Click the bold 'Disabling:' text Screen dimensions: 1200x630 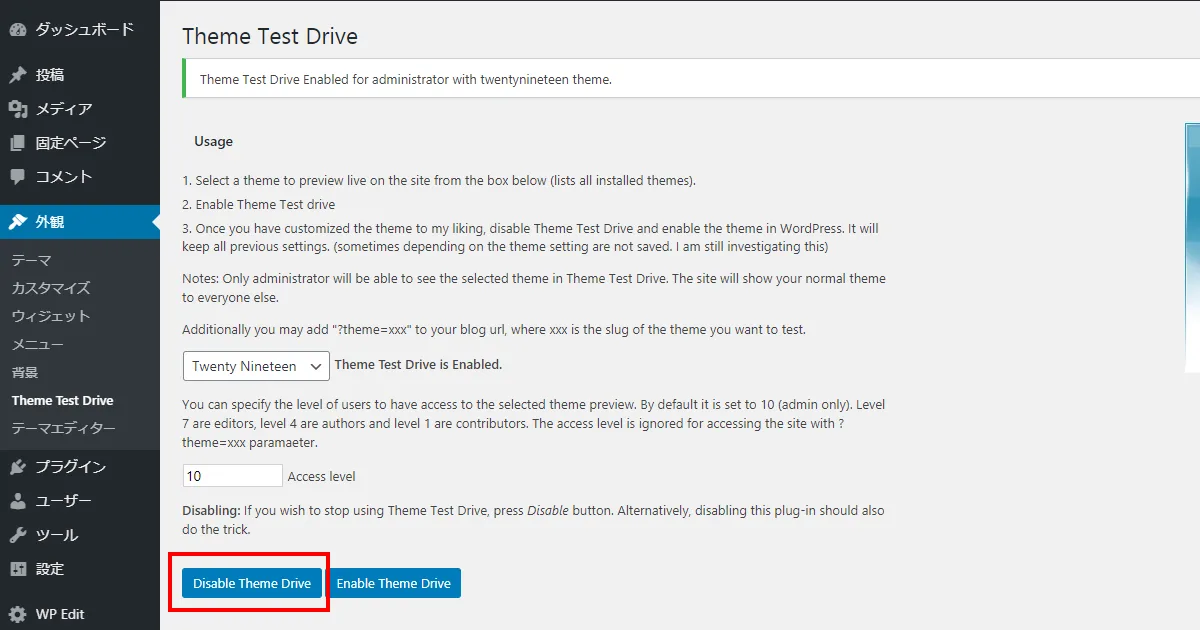click(x=212, y=510)
